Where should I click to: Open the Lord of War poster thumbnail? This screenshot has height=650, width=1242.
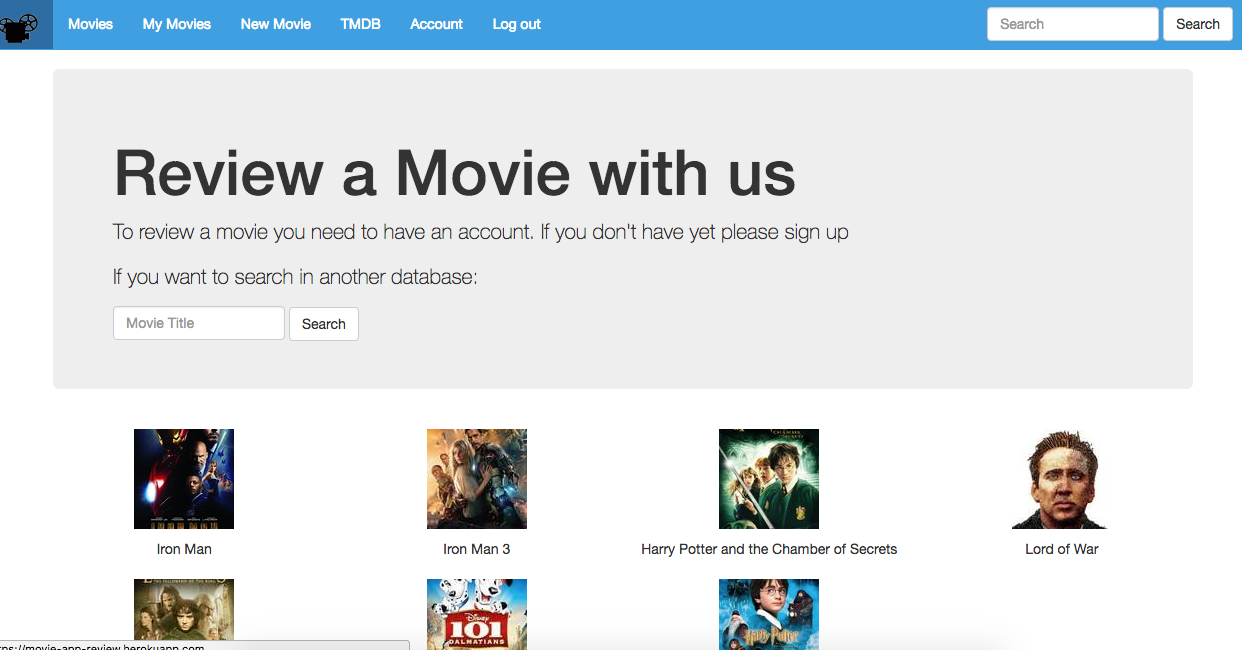(x=1062, y=479)
